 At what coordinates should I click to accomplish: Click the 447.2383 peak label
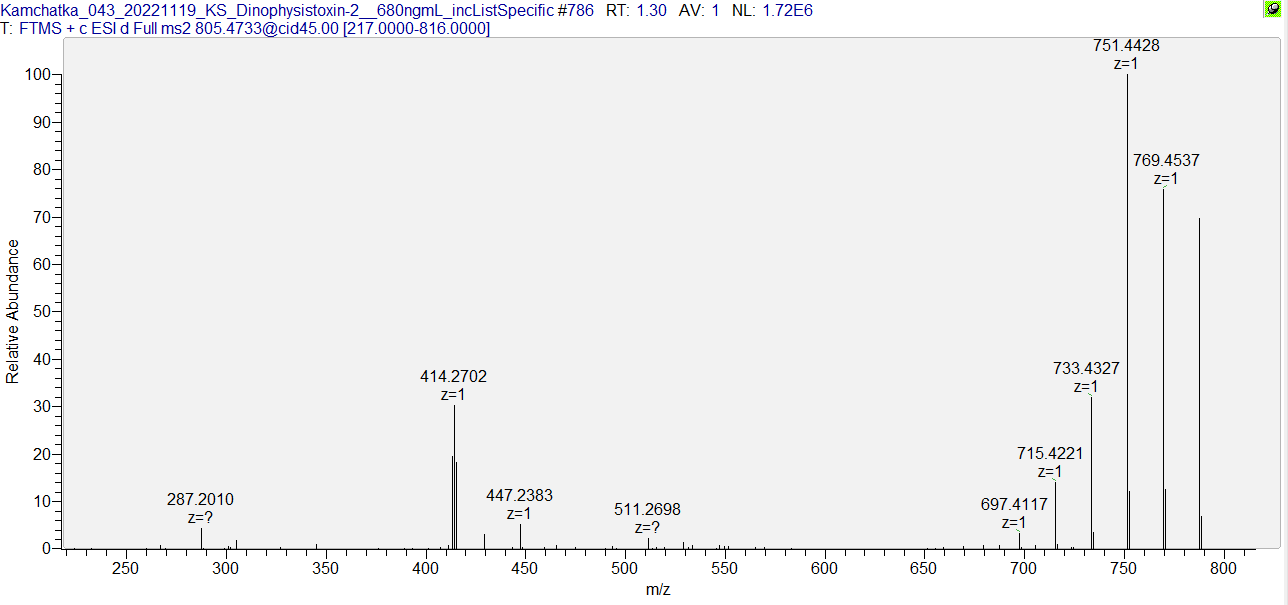(x=519, y=496)
